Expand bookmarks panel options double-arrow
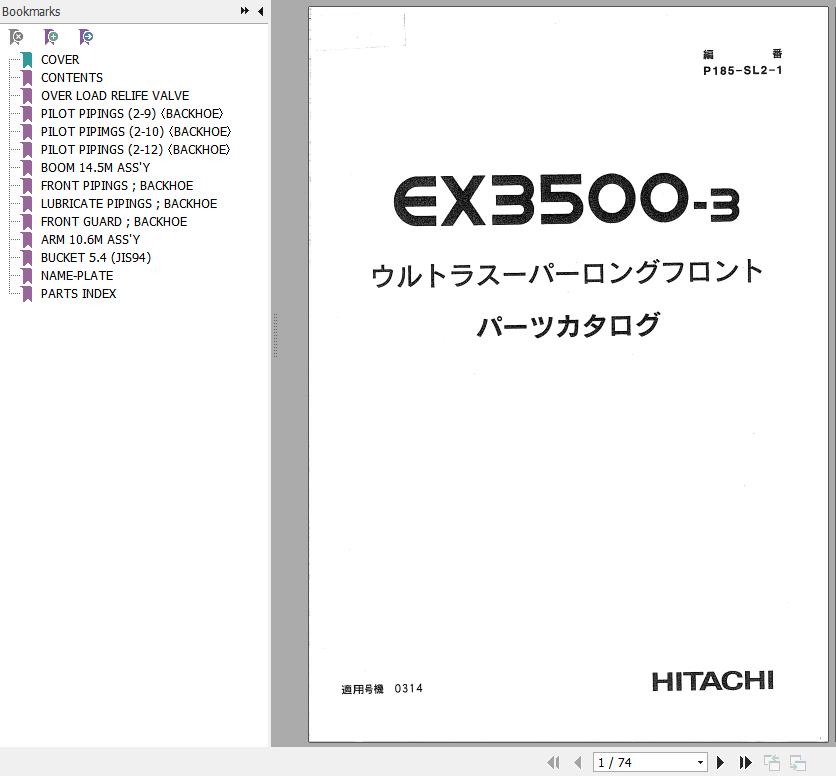 coord(245,11)
